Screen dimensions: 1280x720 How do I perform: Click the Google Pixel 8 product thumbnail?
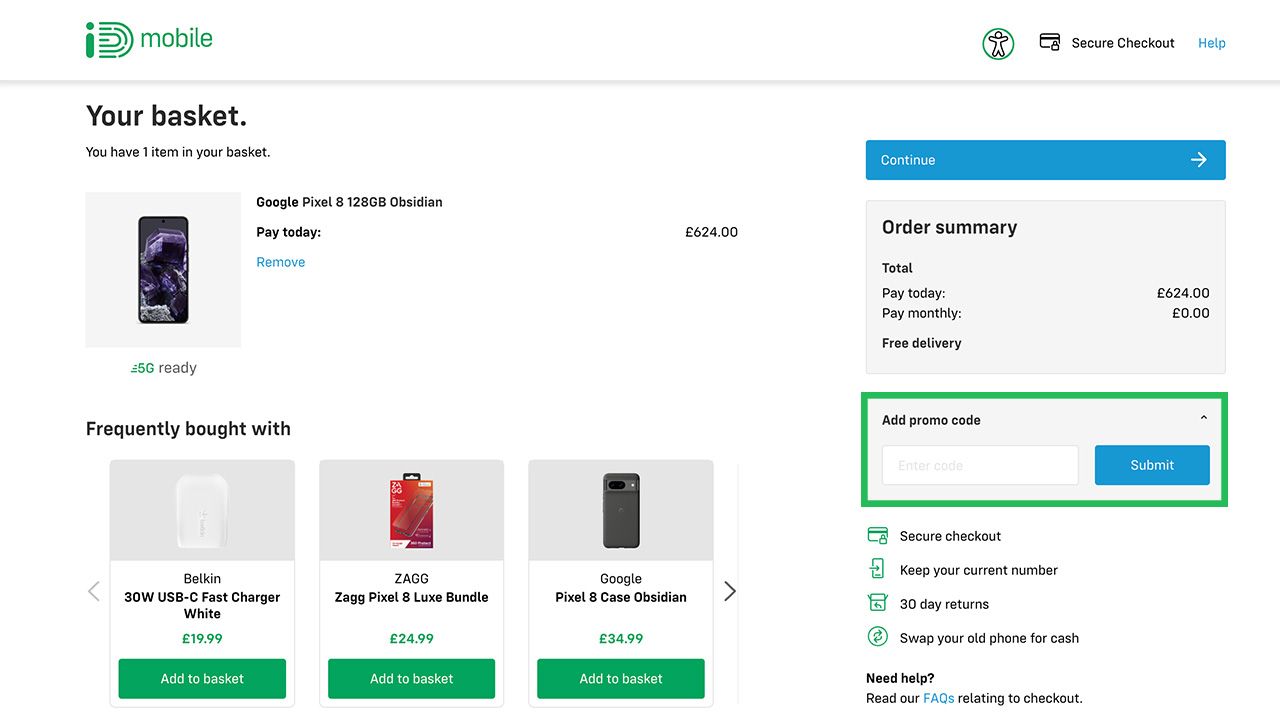point(163,270)
